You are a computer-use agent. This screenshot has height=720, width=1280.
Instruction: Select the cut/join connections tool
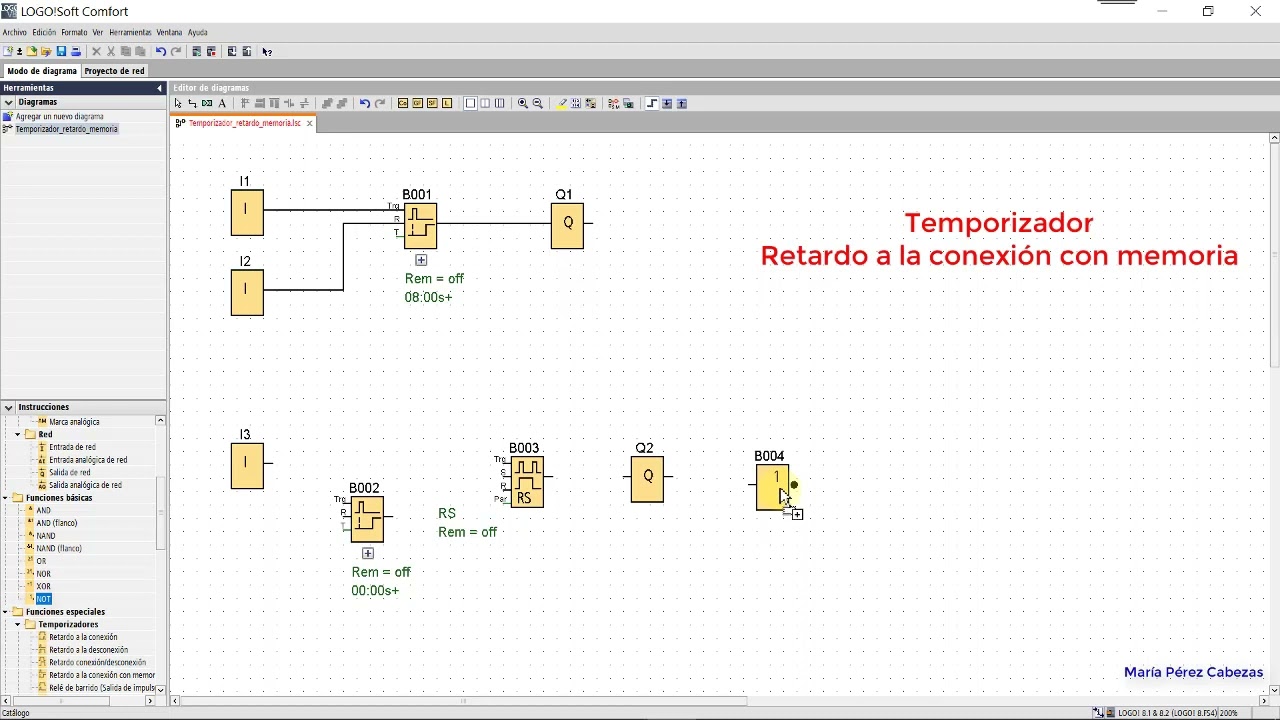pos(207,103)
